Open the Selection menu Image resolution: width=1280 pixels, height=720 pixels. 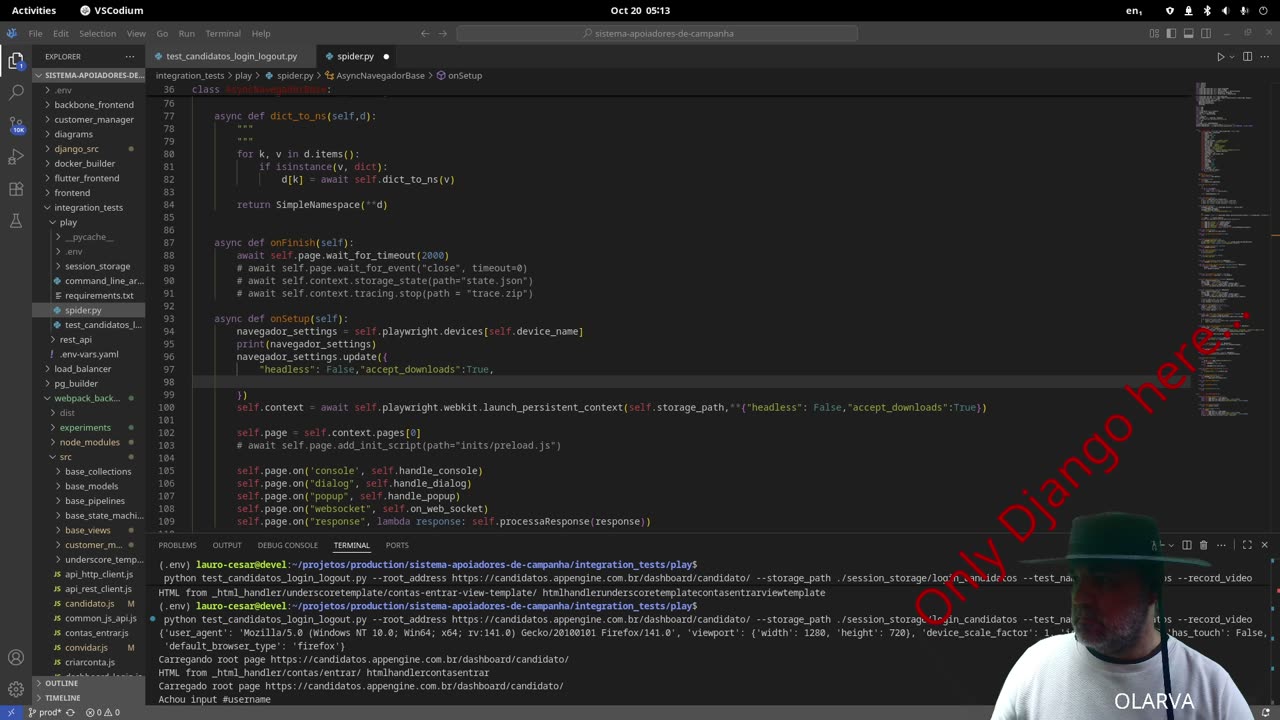[x=98, y=33]
